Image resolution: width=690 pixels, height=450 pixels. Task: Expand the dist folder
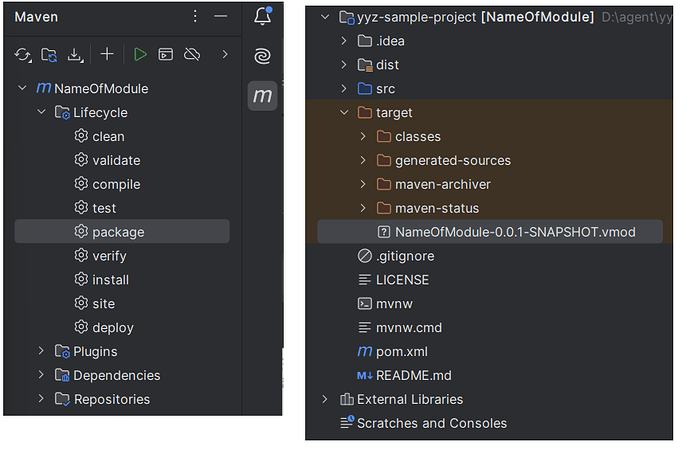[344, 65]
